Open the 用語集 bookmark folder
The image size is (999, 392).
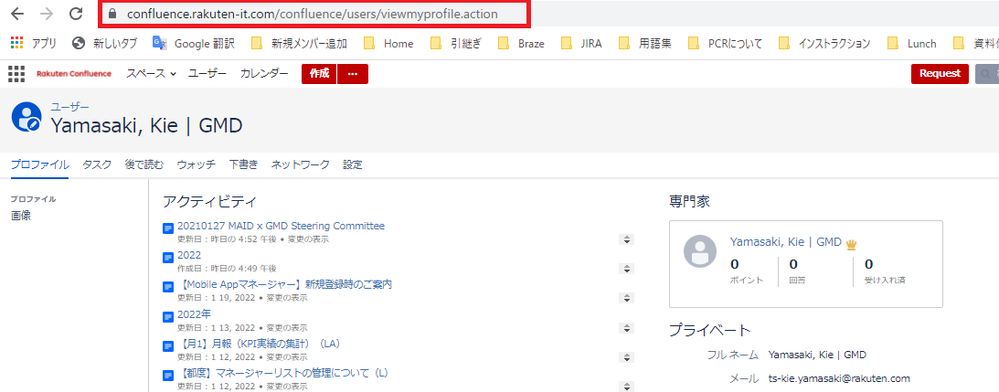pos(645,43)
